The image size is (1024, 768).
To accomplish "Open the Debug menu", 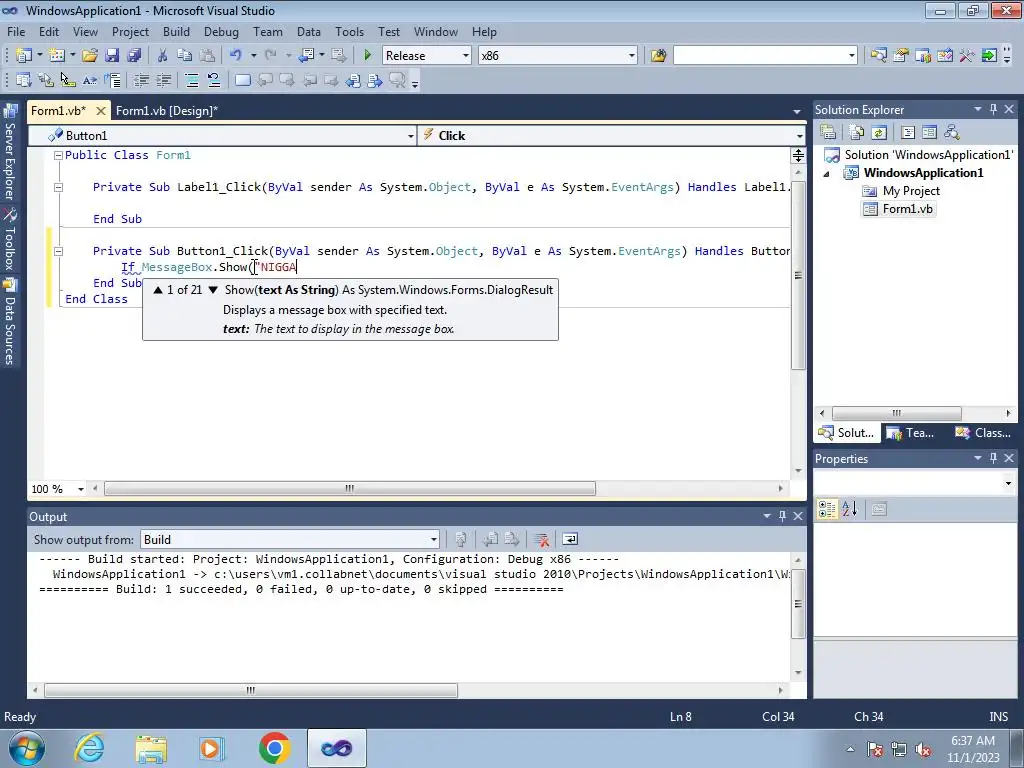I will pyautogui.click(x=221, y=31).
